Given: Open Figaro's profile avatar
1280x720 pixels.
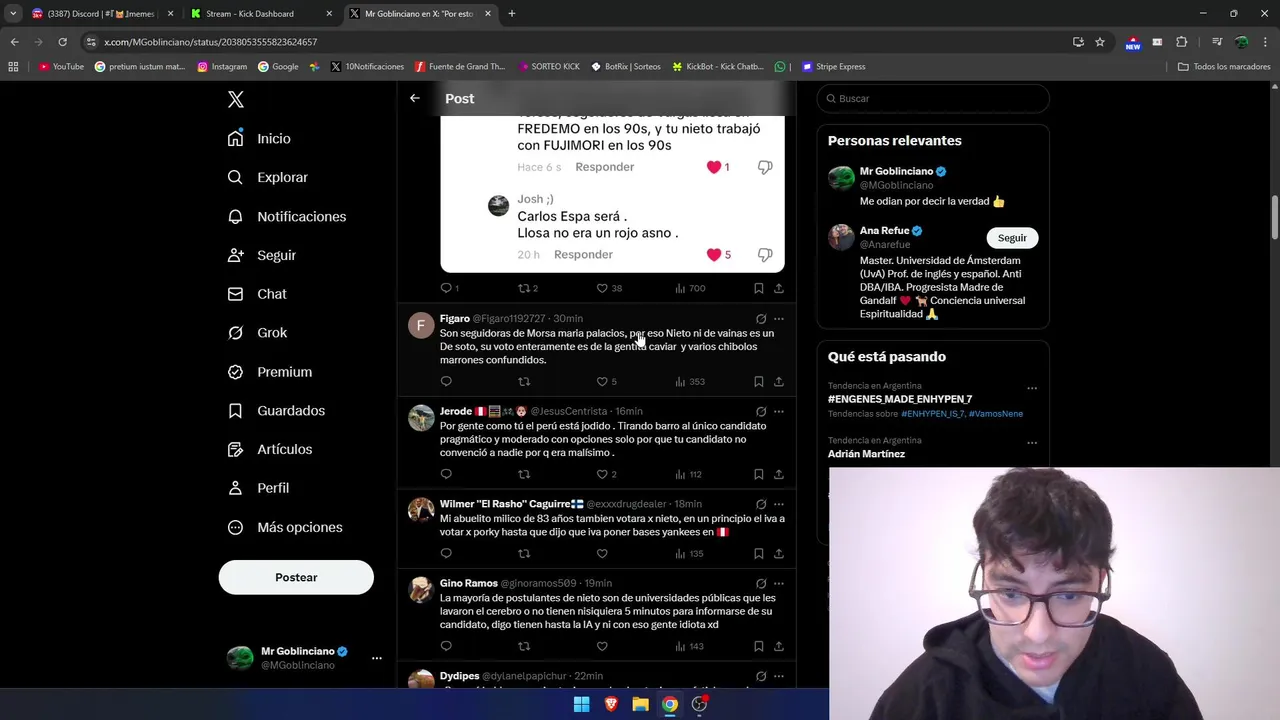Looking at the screenshot, I should pos(421,325).
